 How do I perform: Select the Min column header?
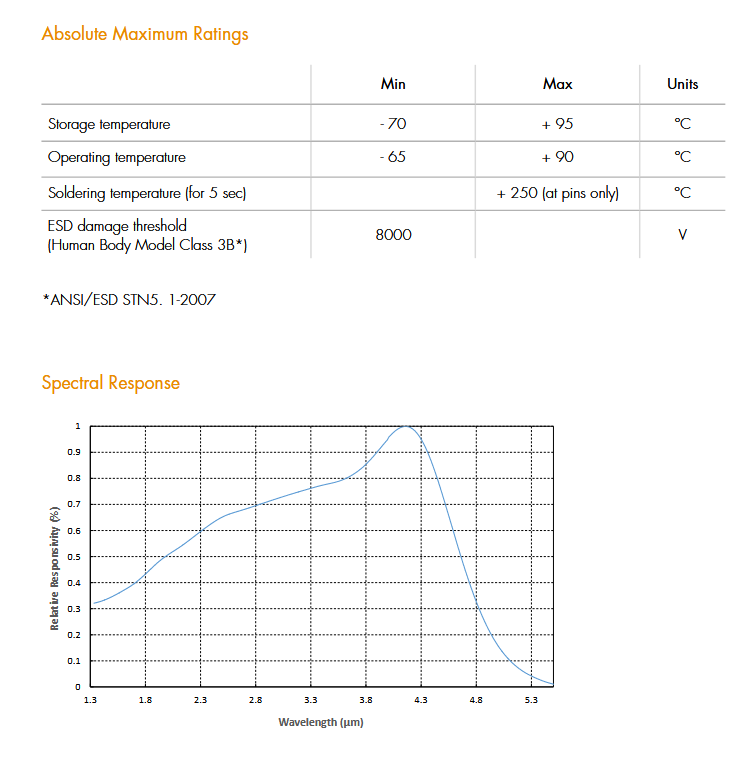393,84
